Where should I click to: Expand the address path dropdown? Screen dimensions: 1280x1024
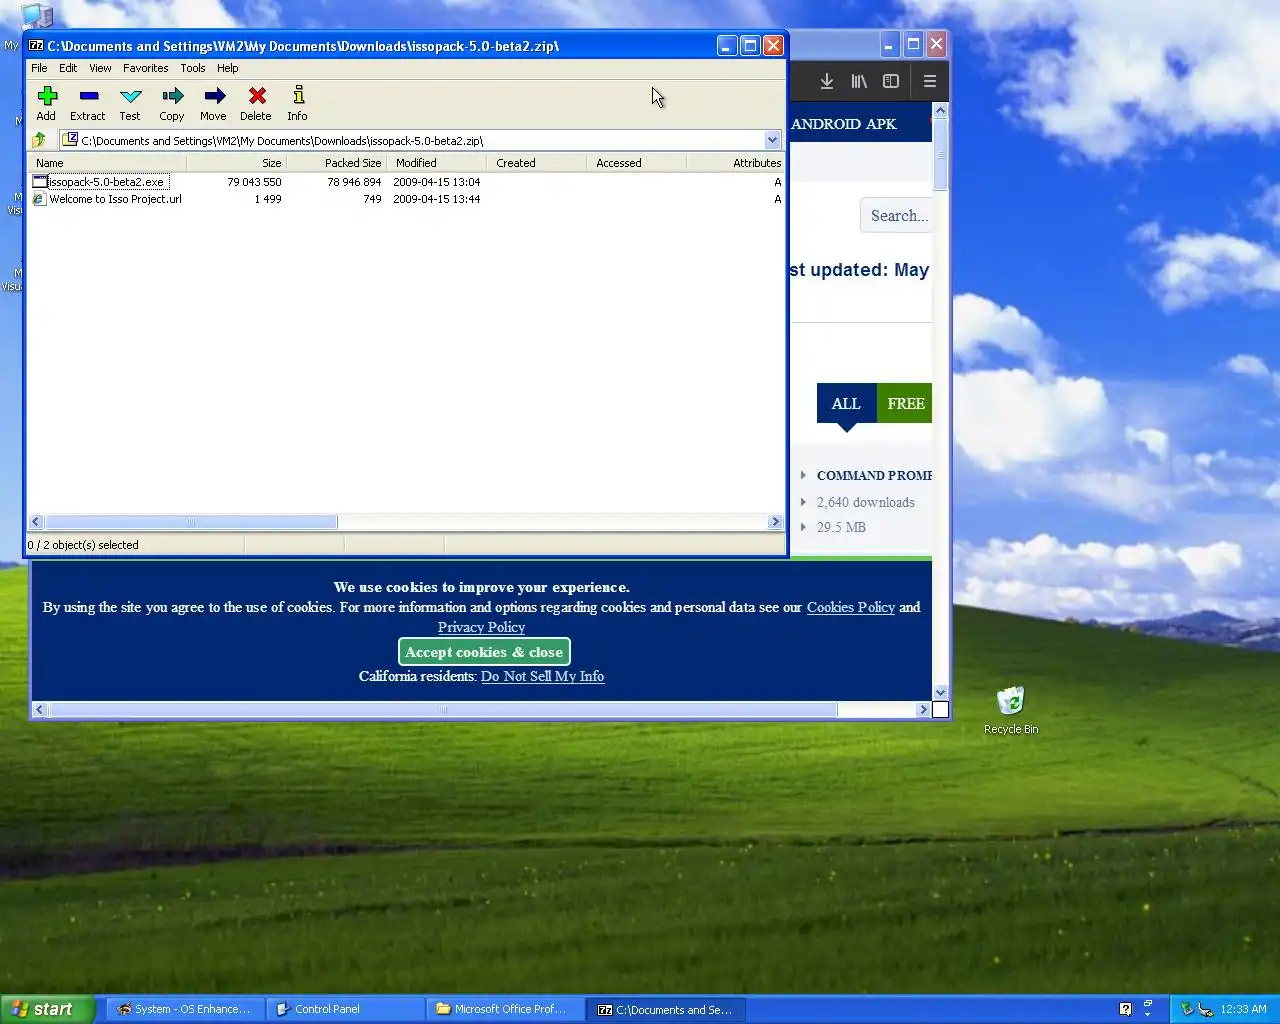click(x=772, y=140)
